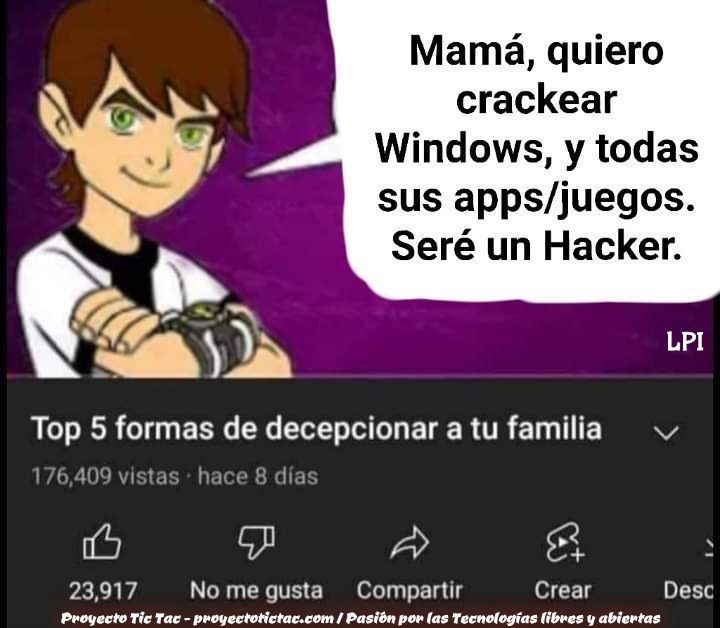Viewport: 720px width, 628px height.
Task: Click the 'No me gusta' label
Action: 256,590
